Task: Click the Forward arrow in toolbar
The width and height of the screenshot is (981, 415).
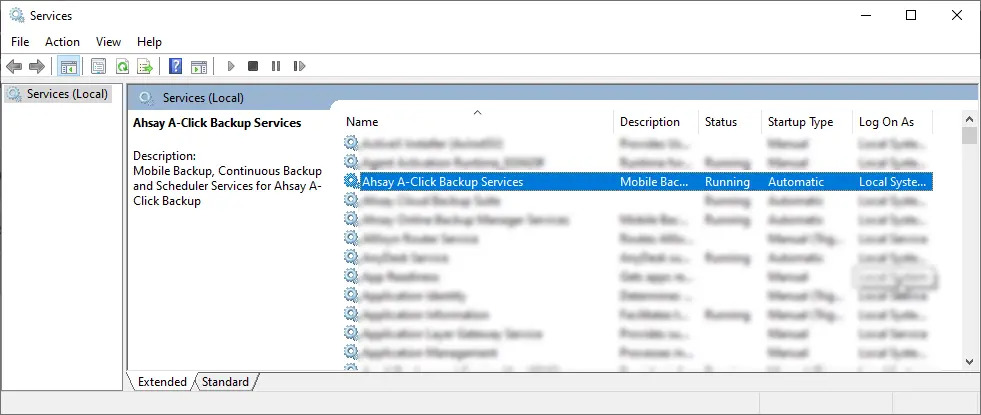Action: (37, 67)
